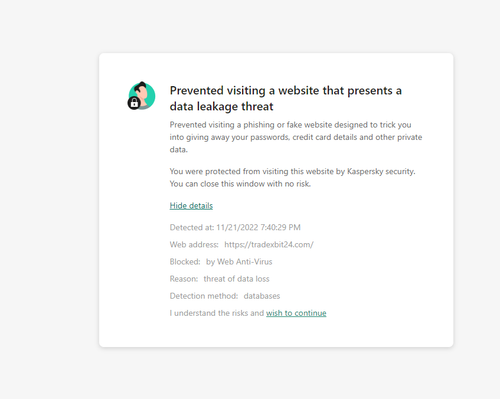The width and height of the screenshot is (500, 399).
Task: Click the 'Detected at:' label
Action: pos(192,227)
